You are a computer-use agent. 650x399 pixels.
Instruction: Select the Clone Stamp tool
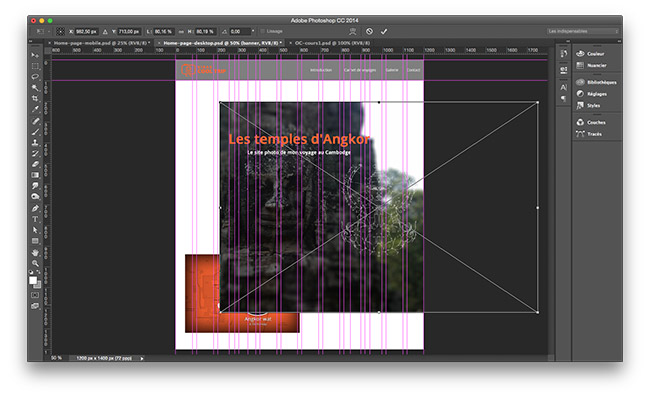click(35, 143)
